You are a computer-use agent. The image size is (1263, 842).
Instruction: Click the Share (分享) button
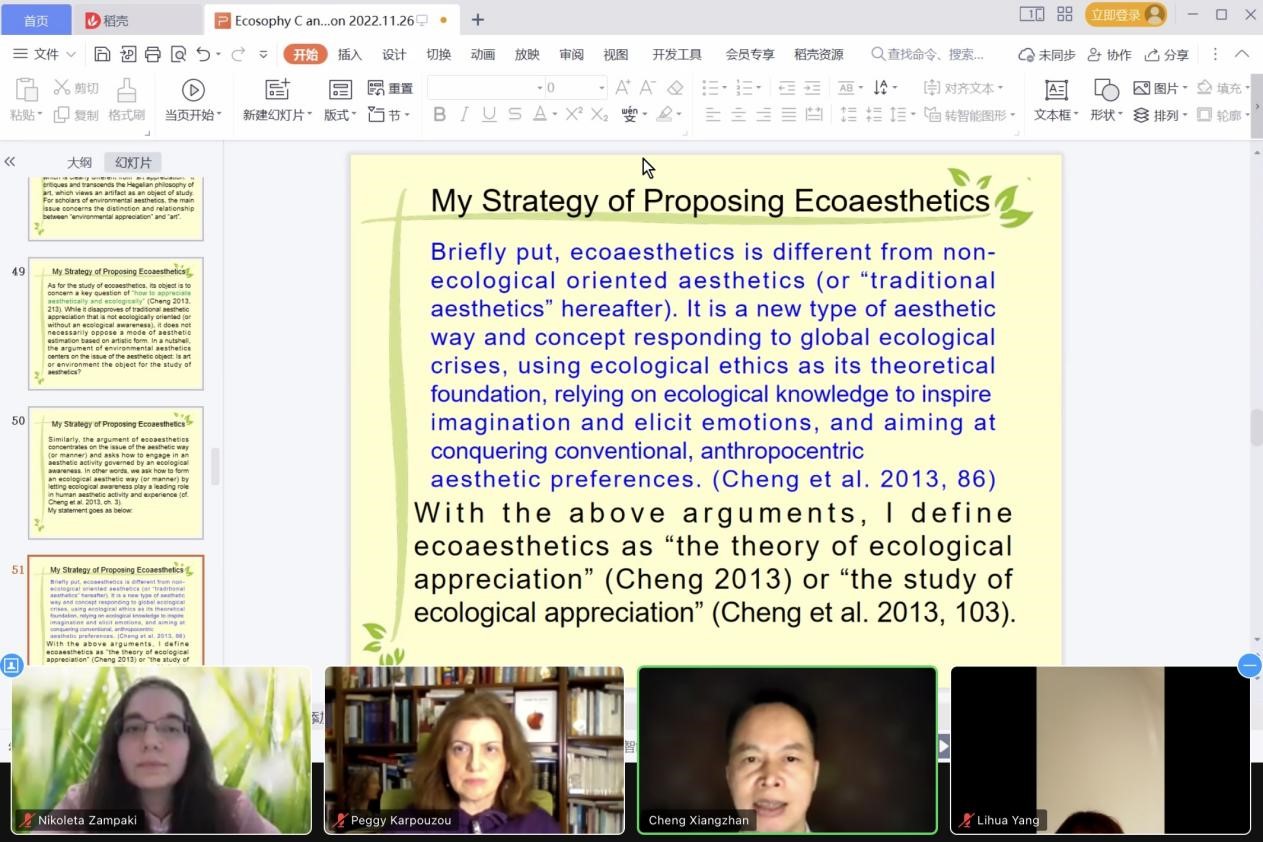1167,54
